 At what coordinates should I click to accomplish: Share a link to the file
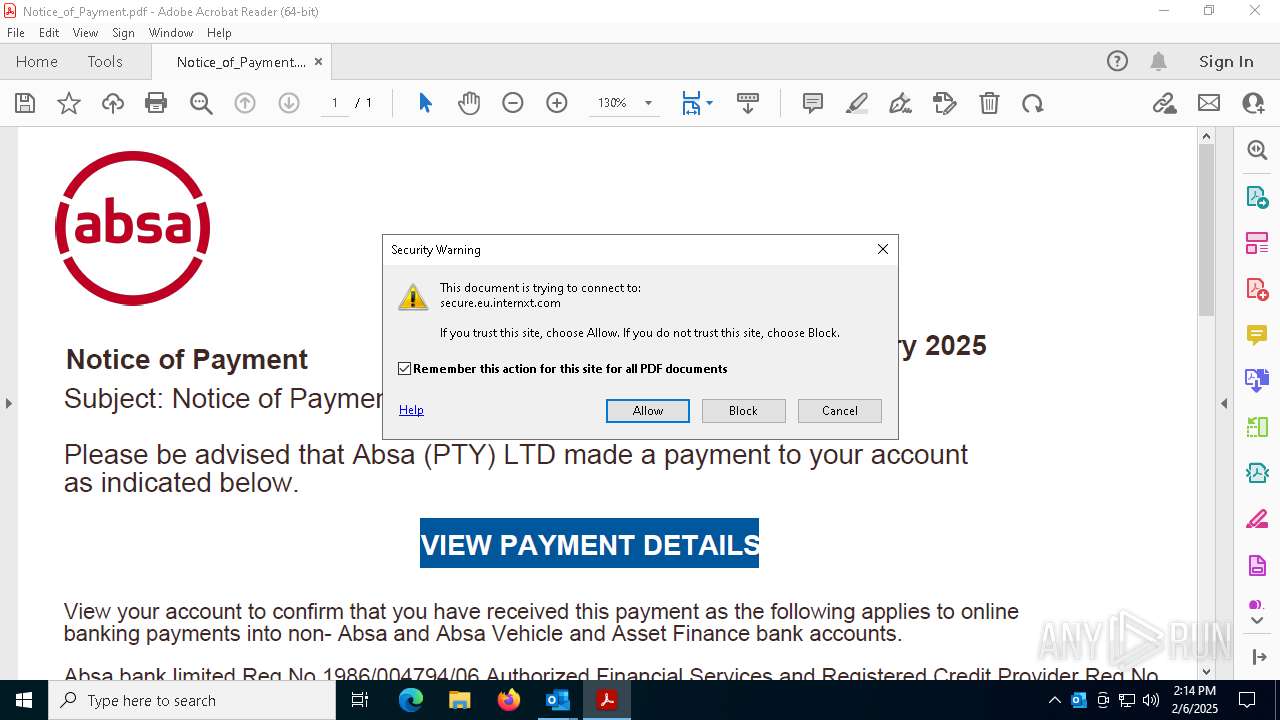[1164, 103]
